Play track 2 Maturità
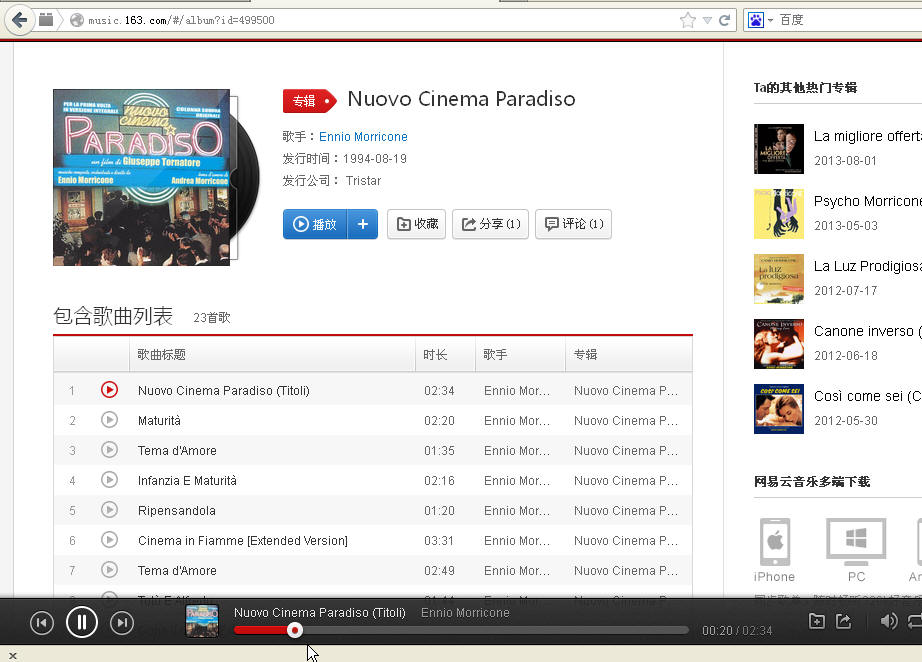Image resolution: width=922 pixels, height=662 pixels. pos(109,420)
